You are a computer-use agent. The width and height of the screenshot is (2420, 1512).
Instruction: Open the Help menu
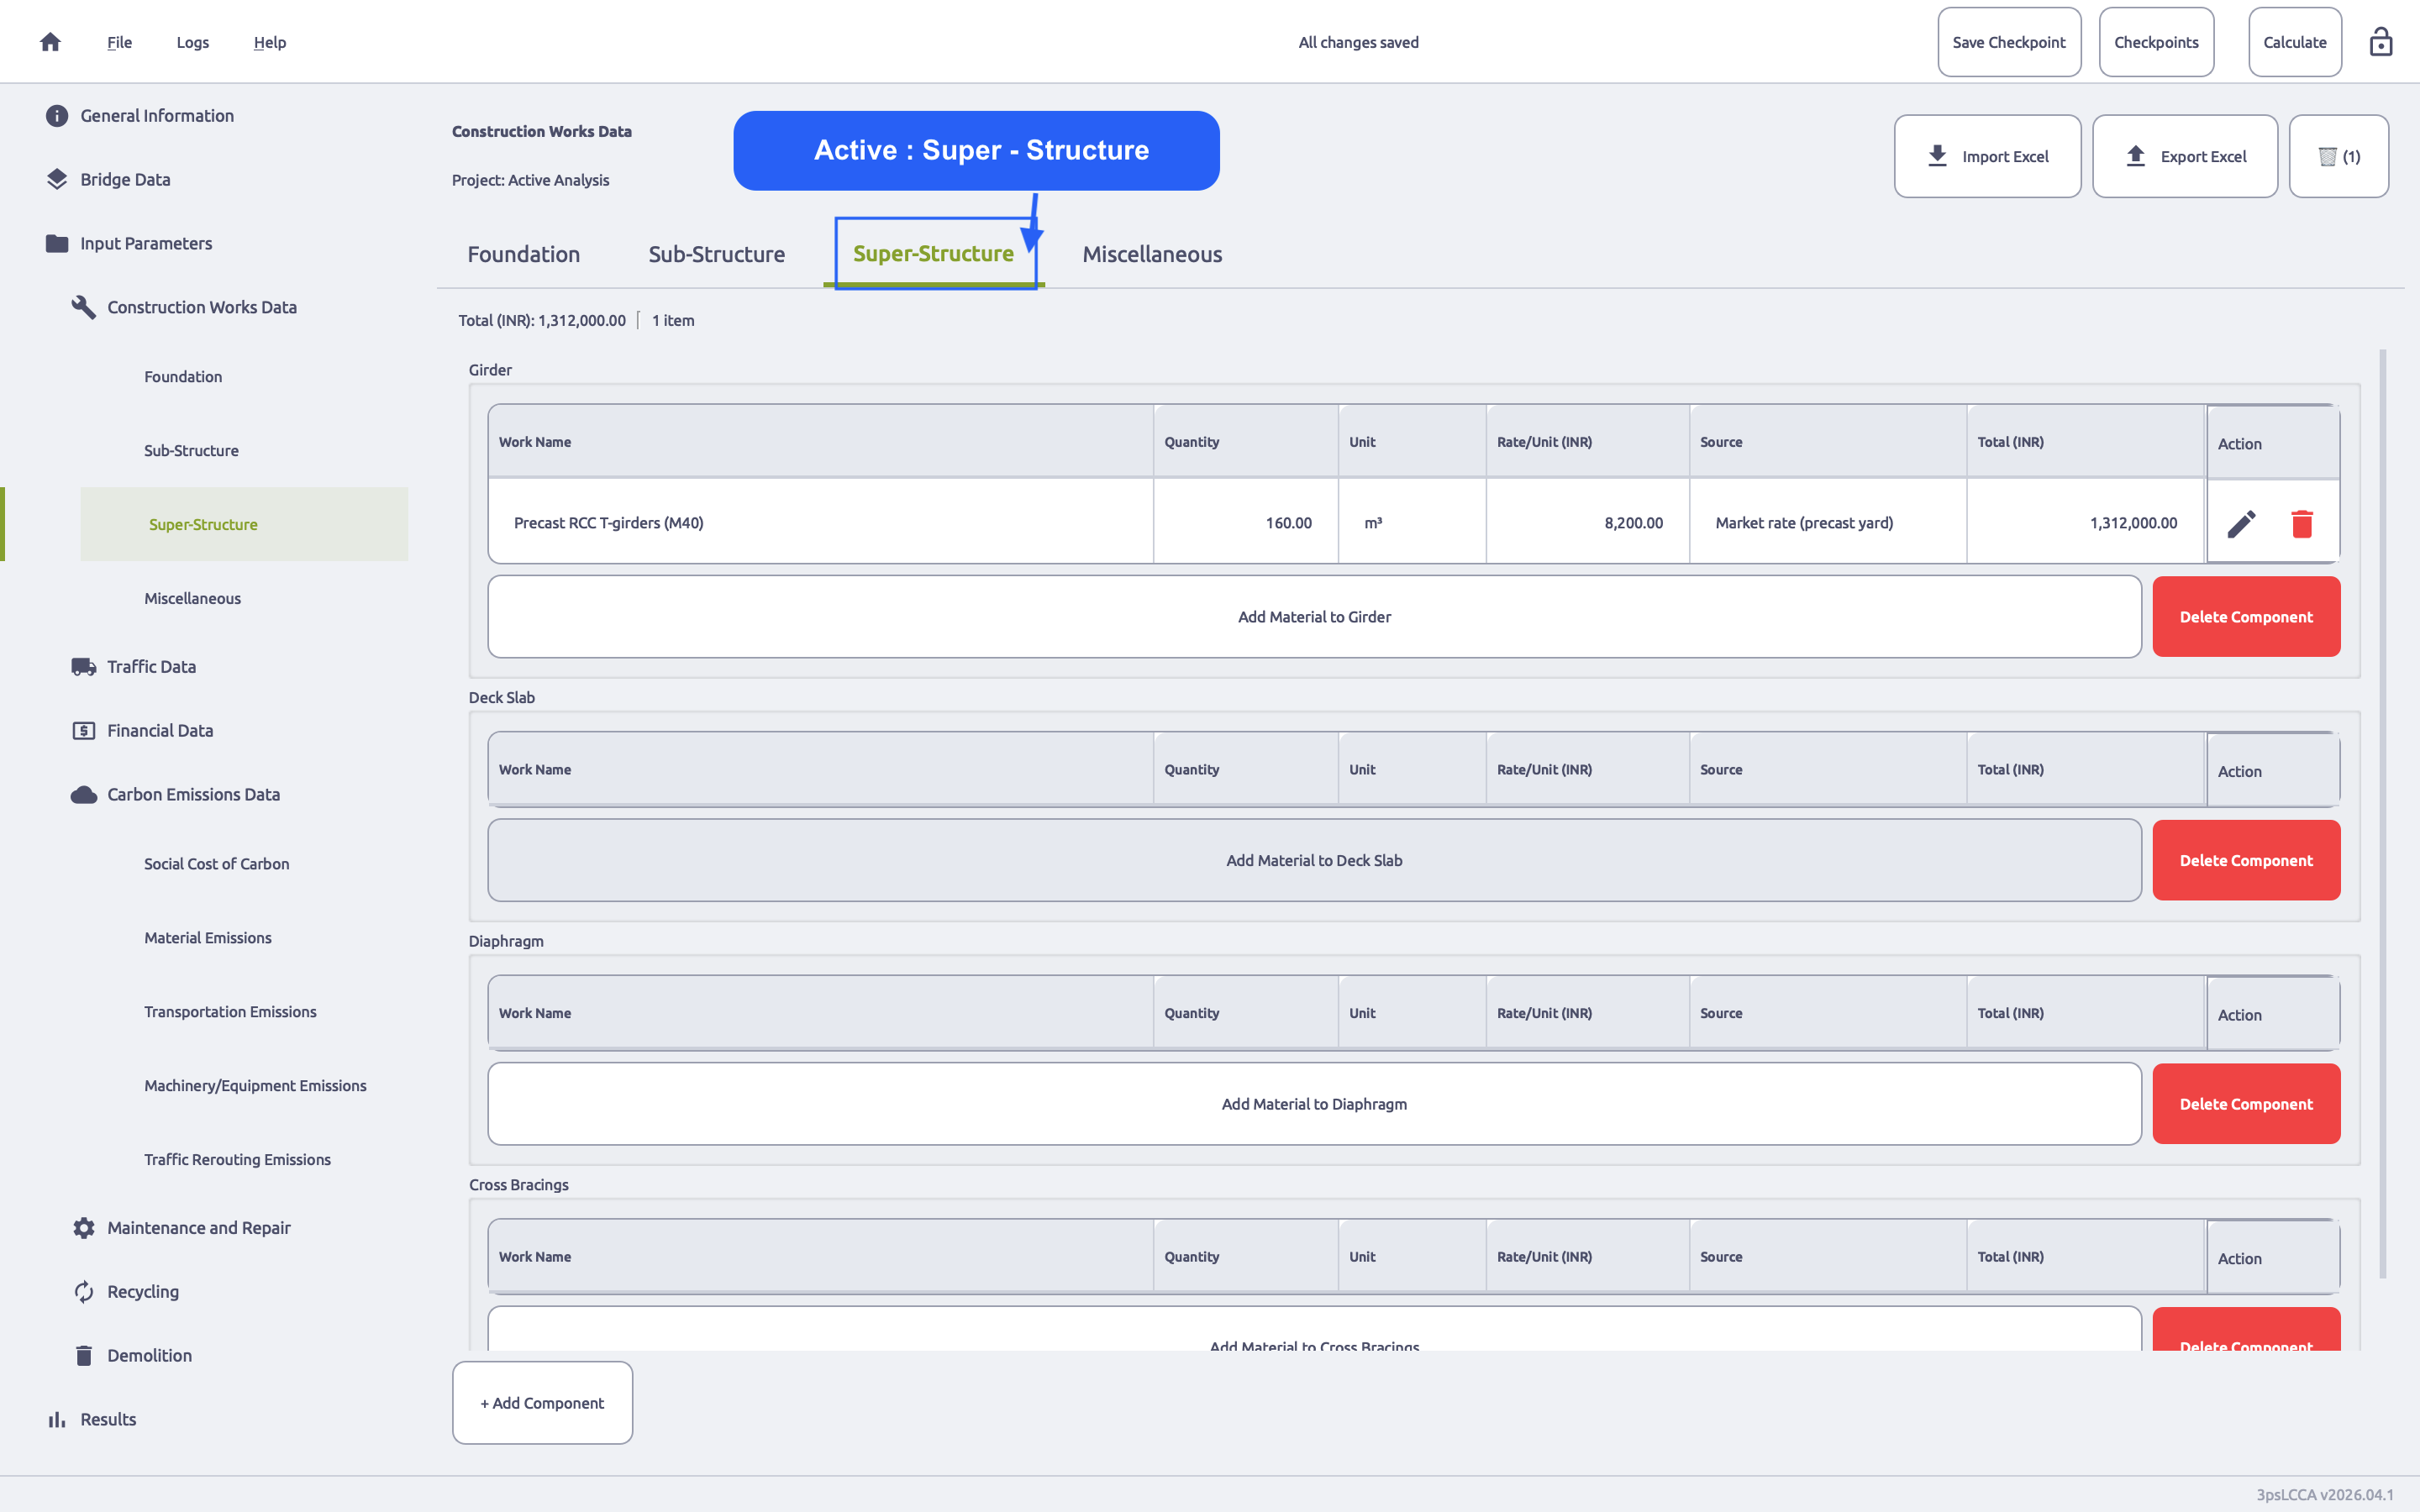[x=270, y=42]
